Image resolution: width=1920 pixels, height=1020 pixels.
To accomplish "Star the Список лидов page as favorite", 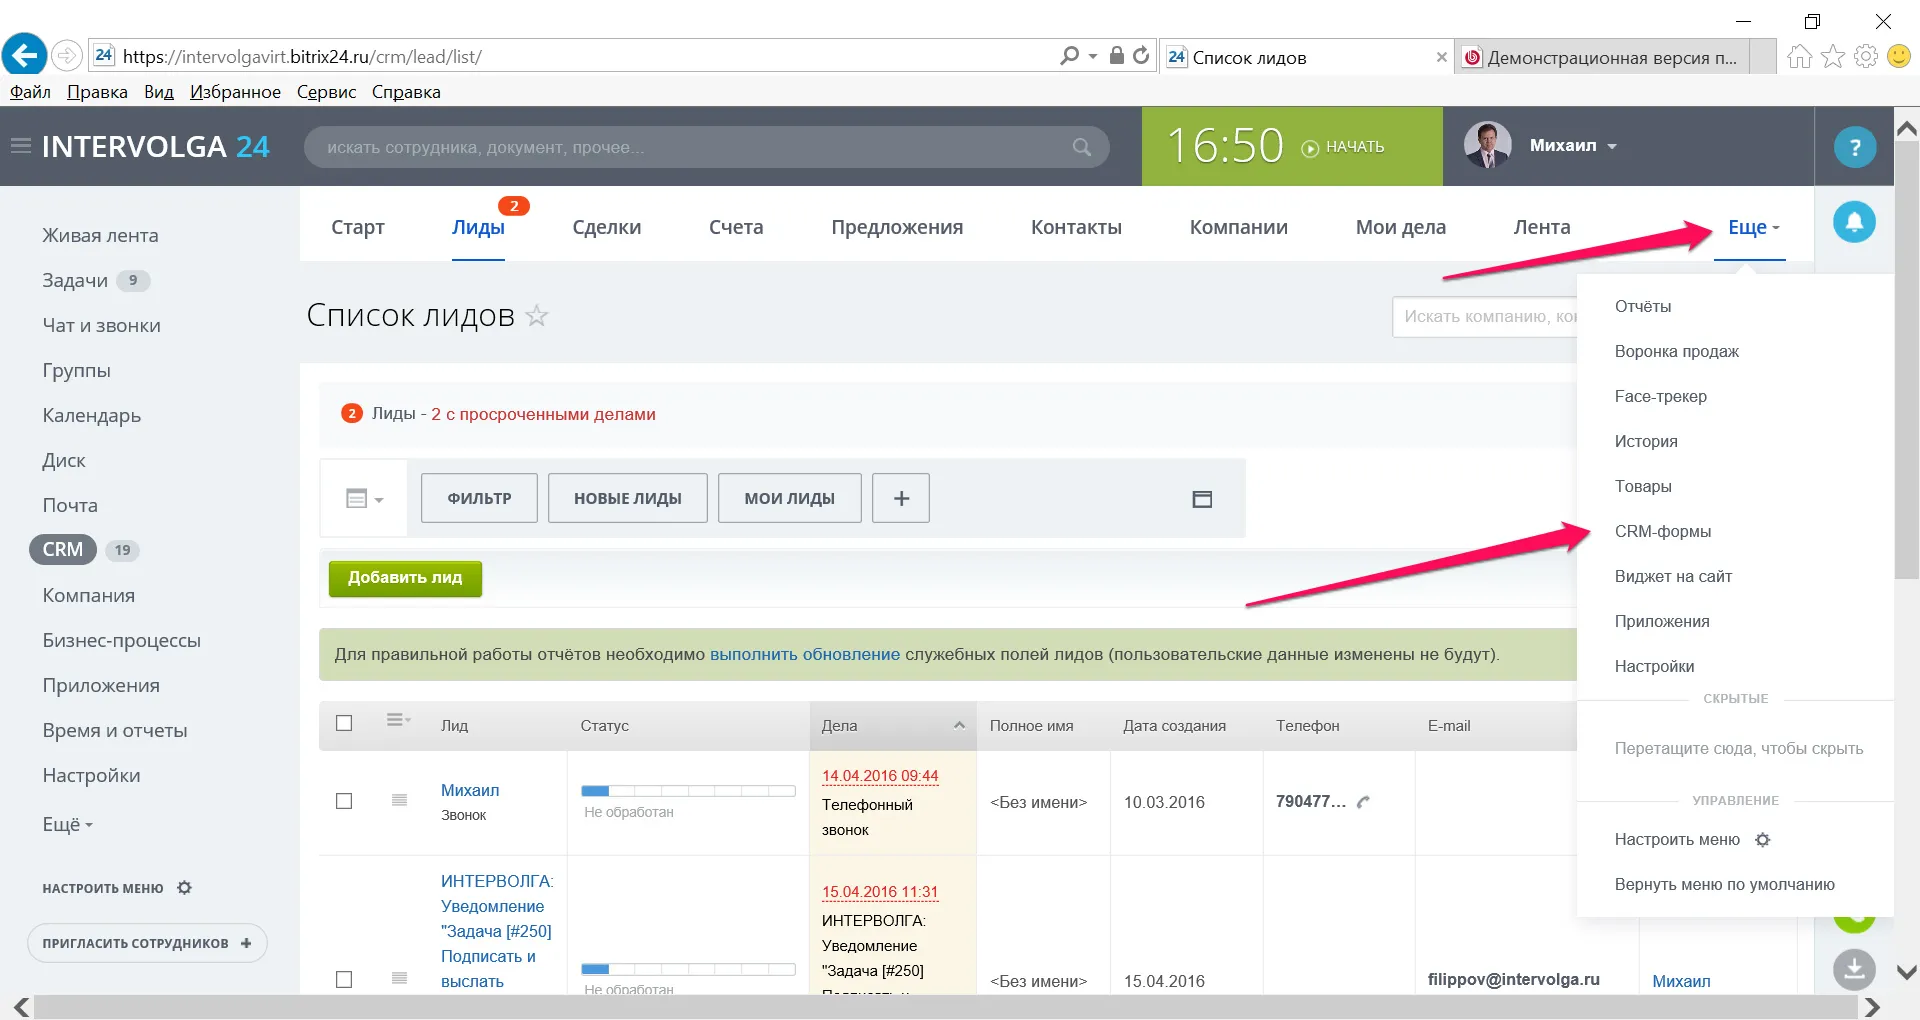I will (537, 316).
